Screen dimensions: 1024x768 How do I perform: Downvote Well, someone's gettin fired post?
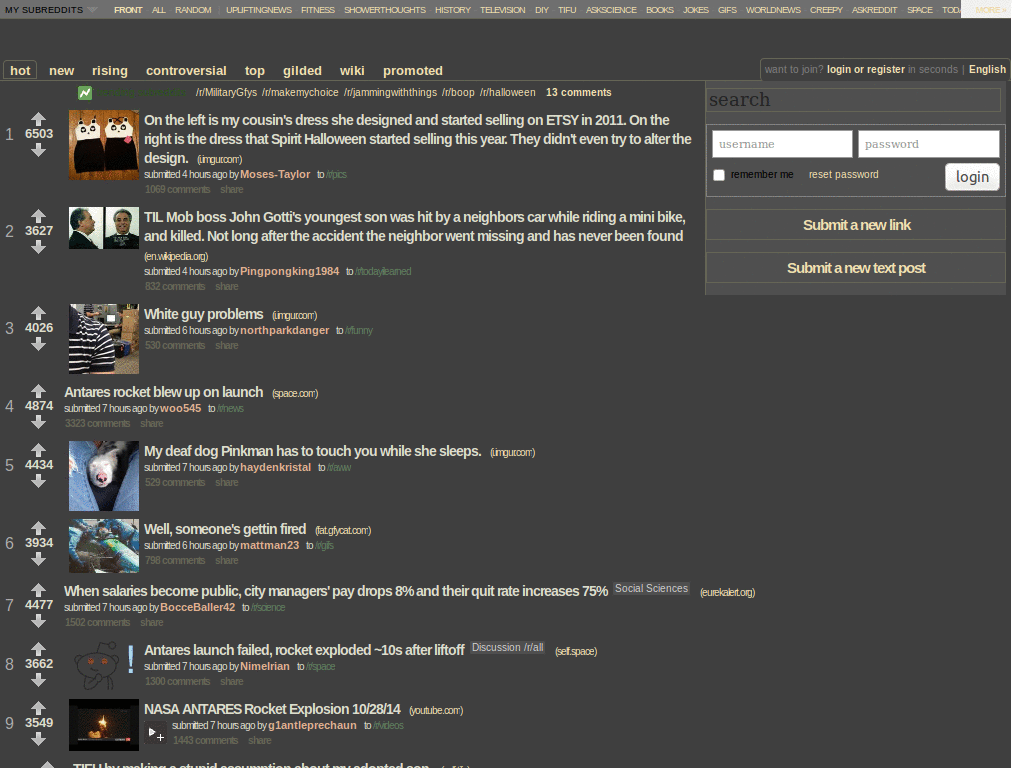(x=39, y=559)
